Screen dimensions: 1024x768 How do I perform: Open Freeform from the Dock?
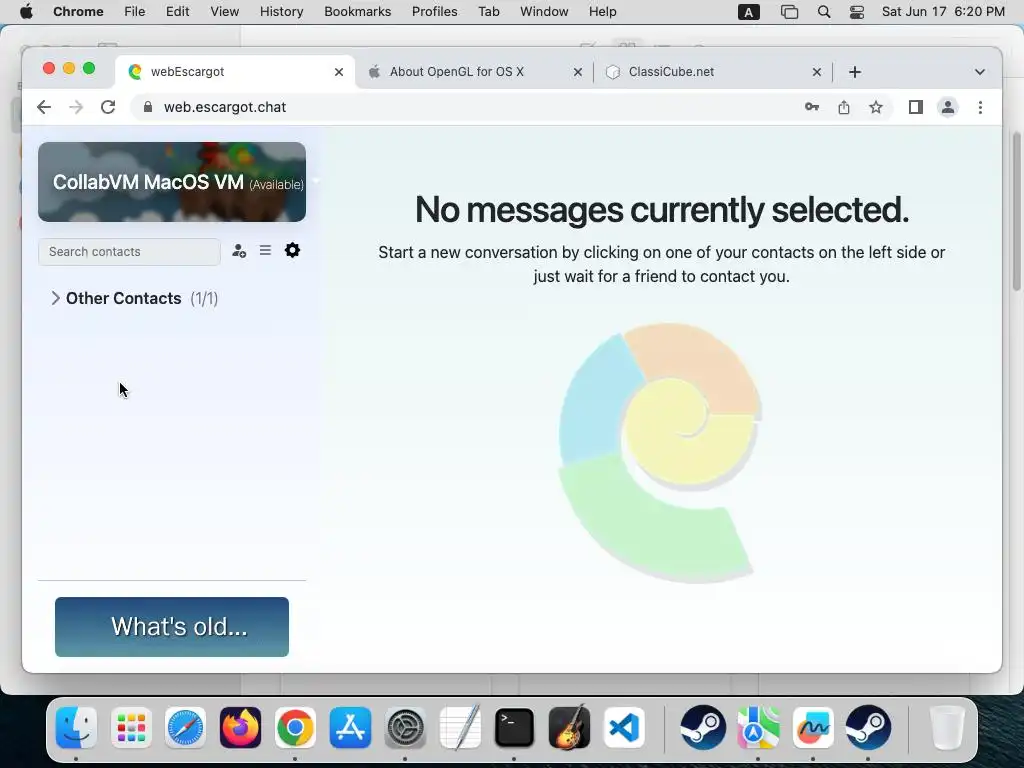(x=813, y=728)
